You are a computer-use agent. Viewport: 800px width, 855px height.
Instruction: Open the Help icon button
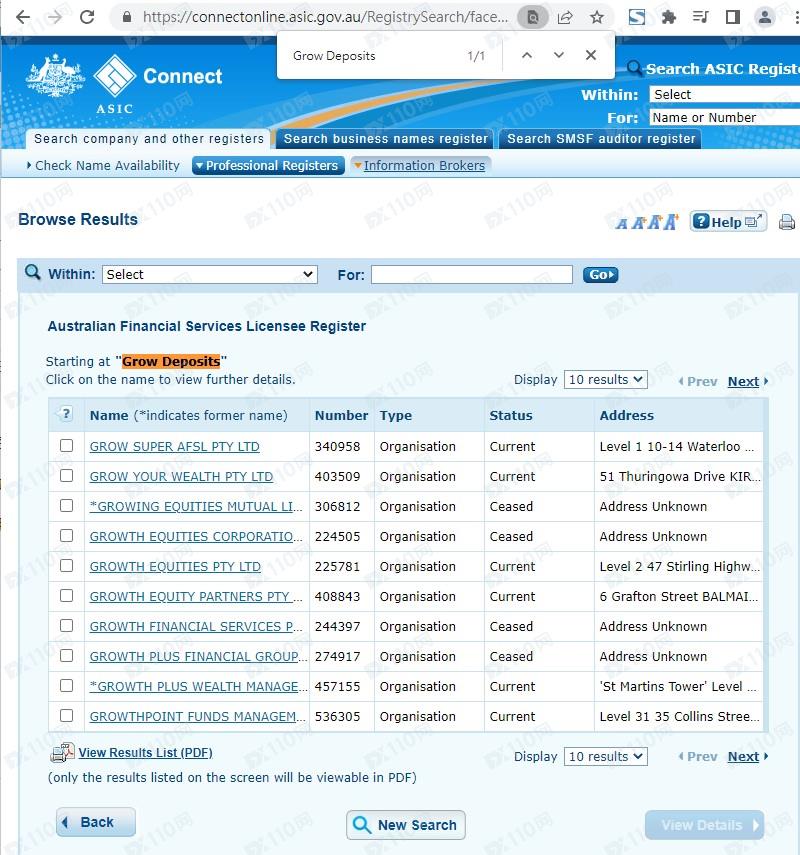pos(727,222)
